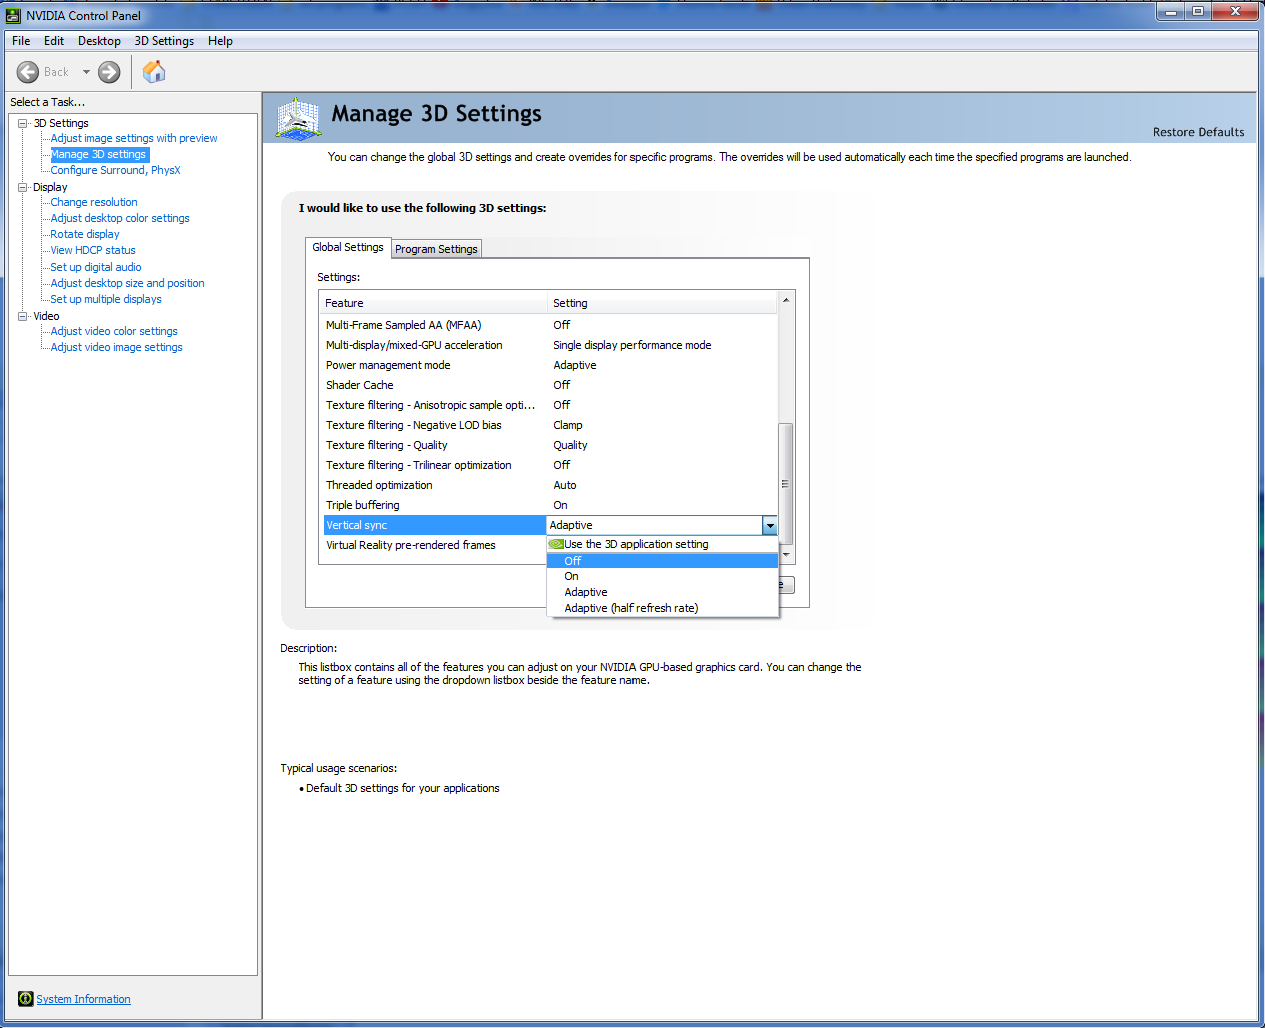Select Texture filtering - Quality row
This screenshot has width=1265, height=1028.
coord(548,445)
